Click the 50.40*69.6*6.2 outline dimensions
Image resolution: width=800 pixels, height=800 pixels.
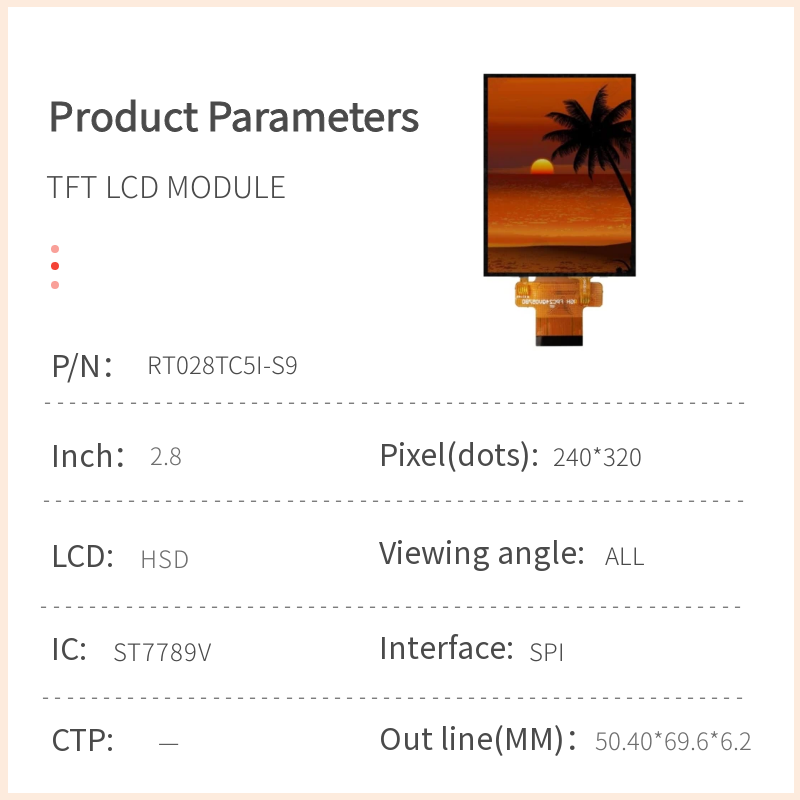click(673, 742)
